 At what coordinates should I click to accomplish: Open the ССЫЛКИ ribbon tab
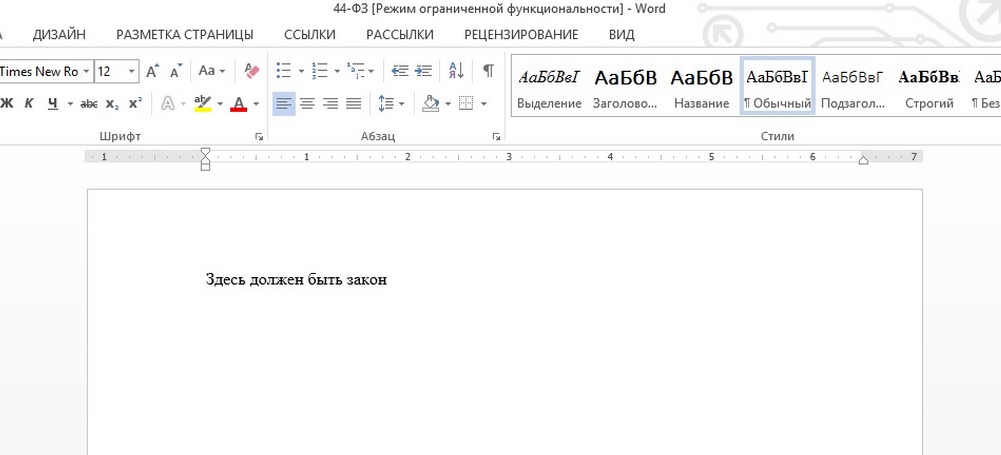310,34
